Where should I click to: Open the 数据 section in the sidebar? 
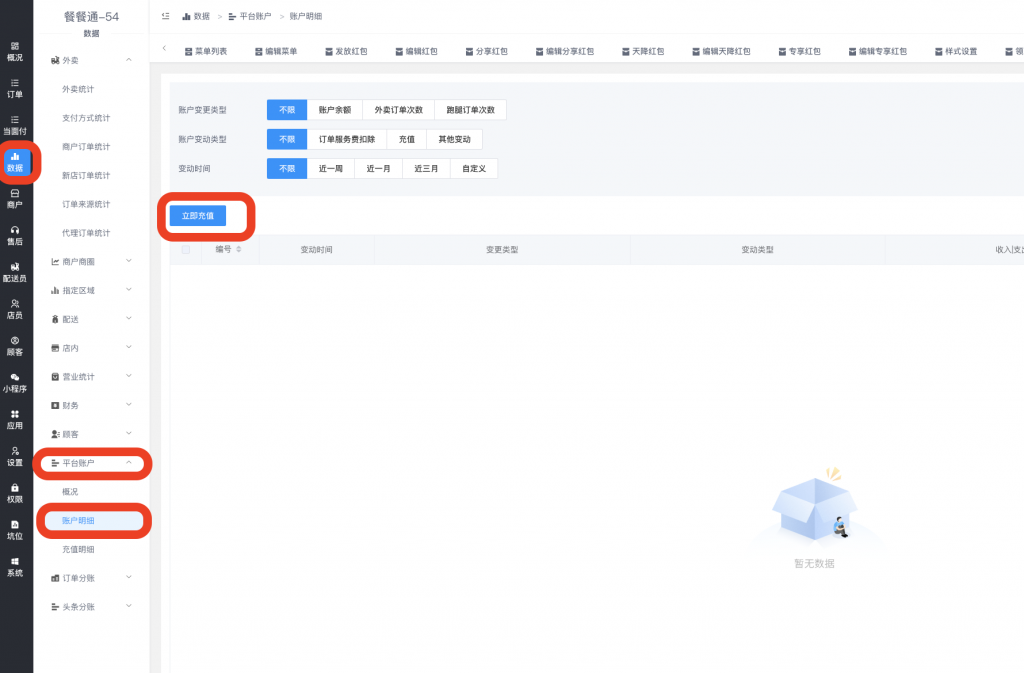tap(15, 160)
